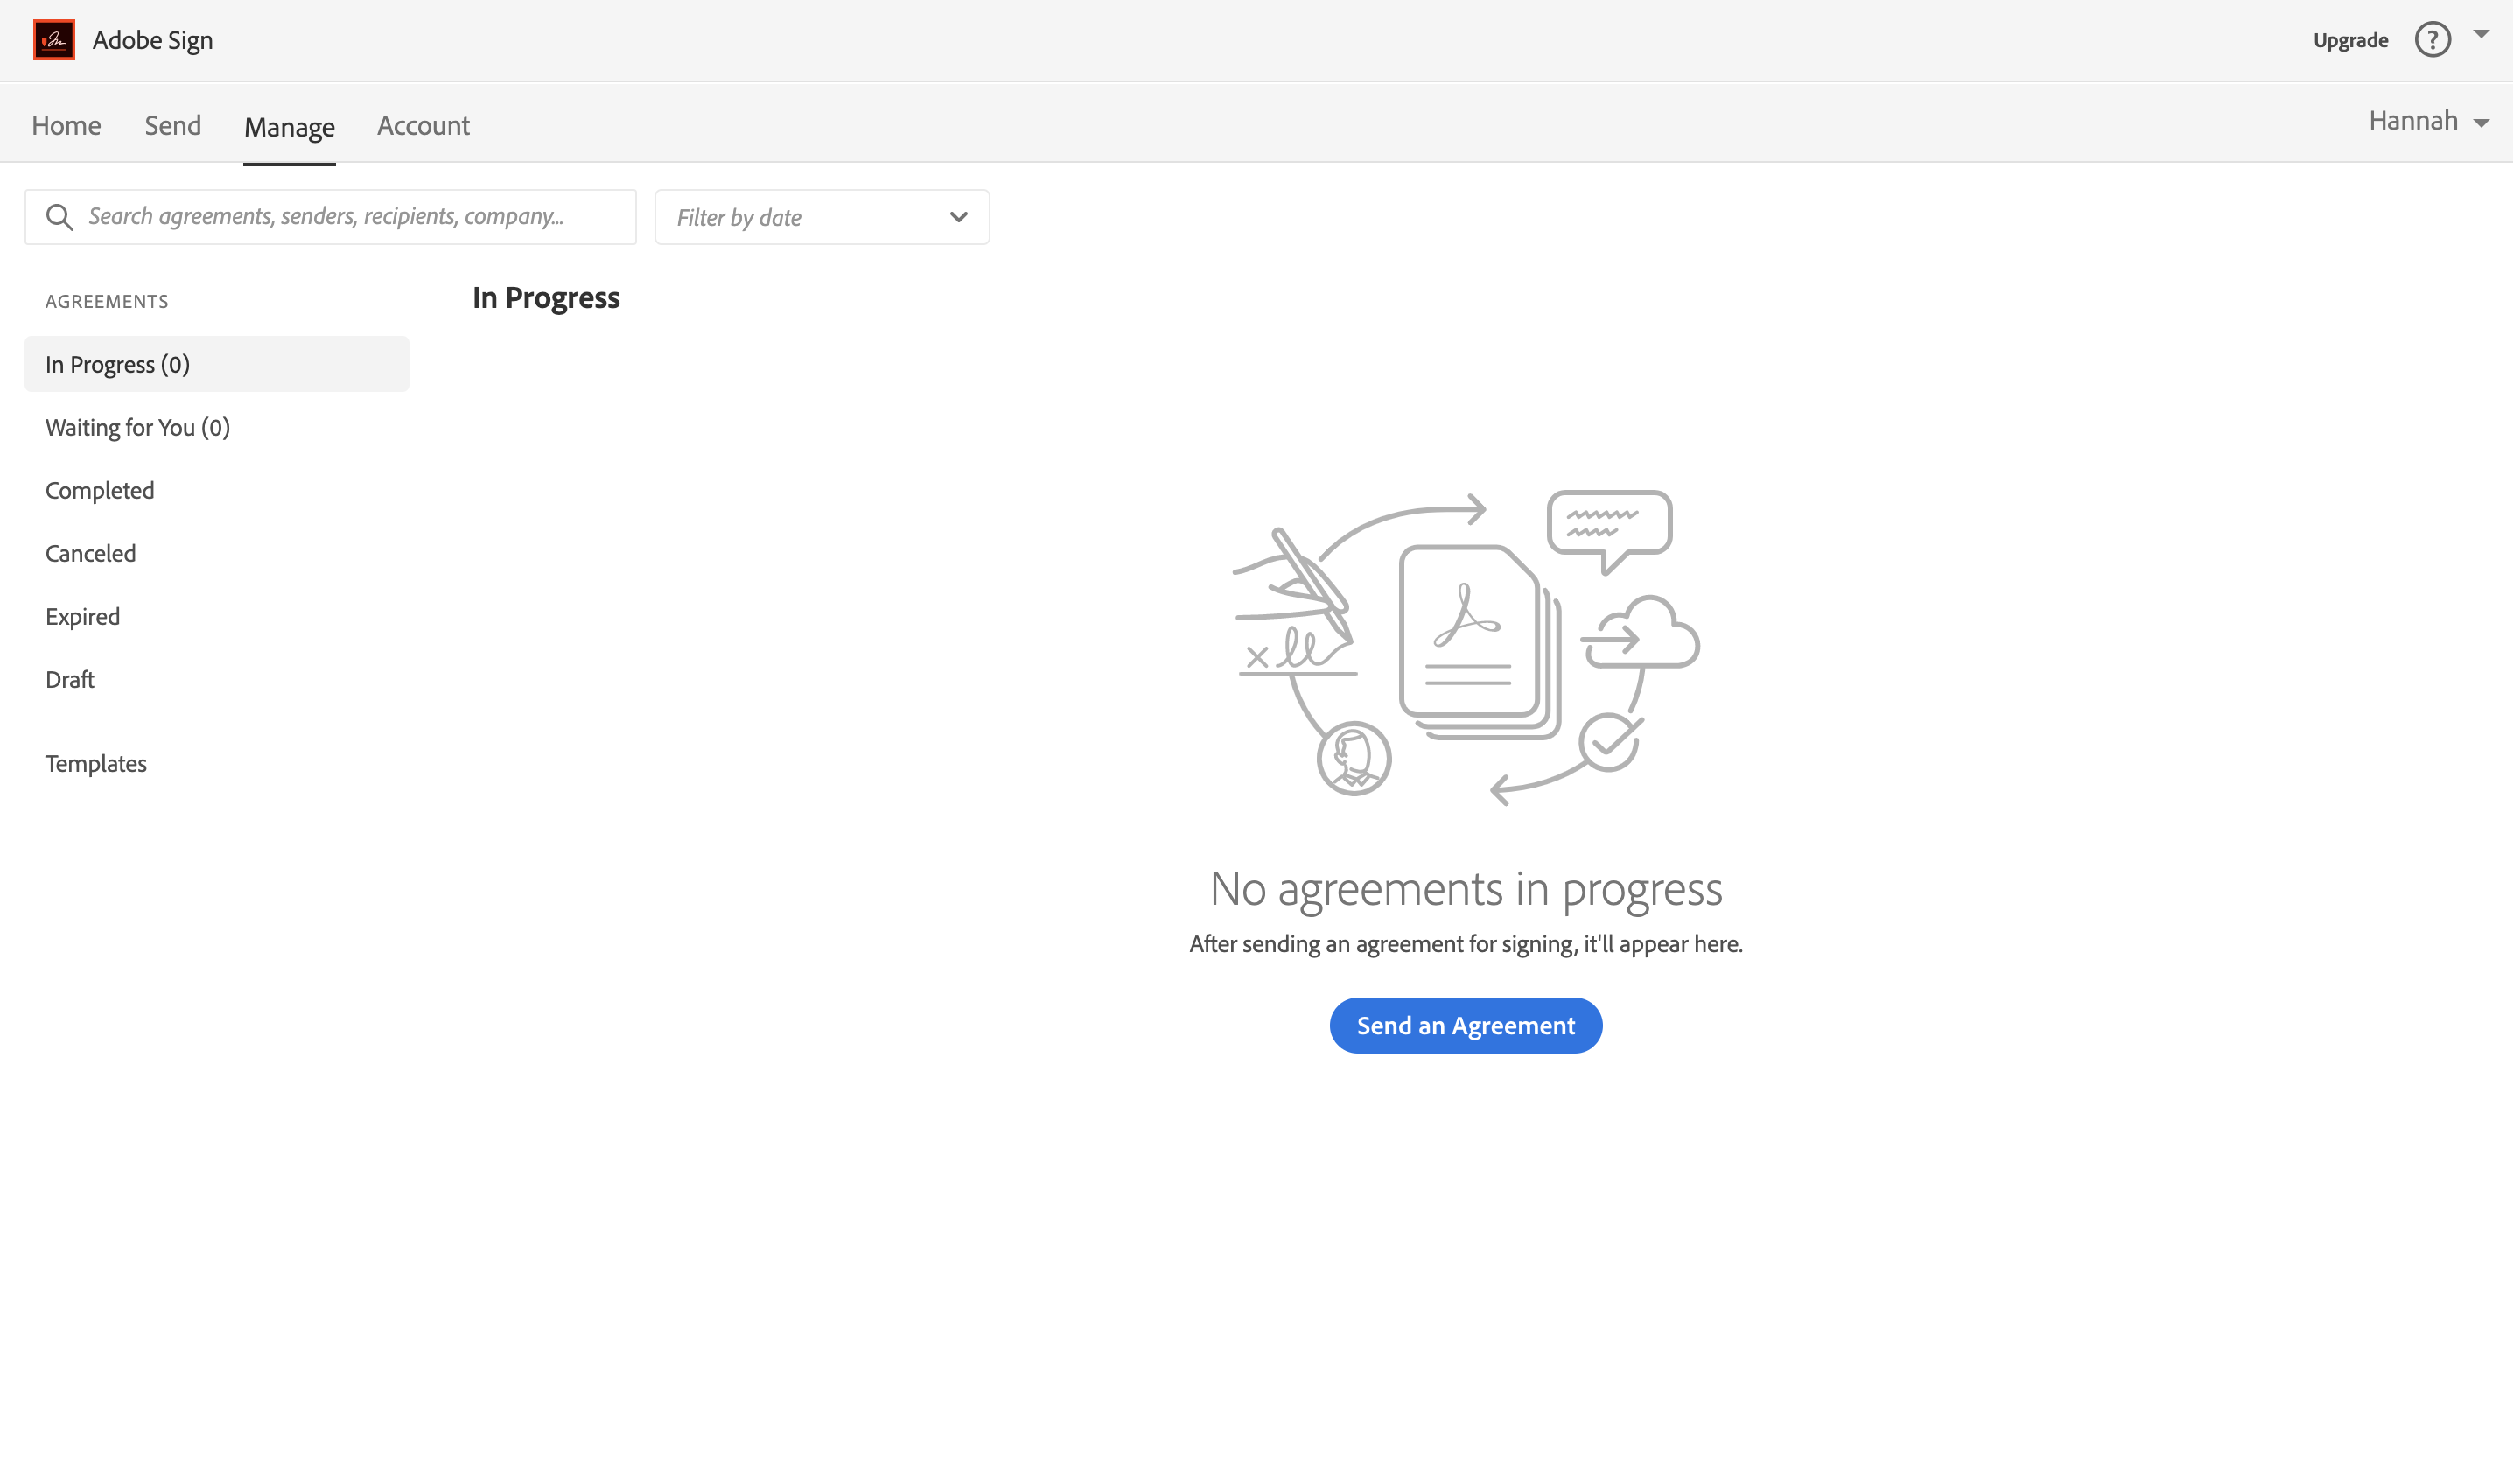Select the Manage tab
Image resolution: width=2513 pixels, height=1484 pixels.
(289, 127)
